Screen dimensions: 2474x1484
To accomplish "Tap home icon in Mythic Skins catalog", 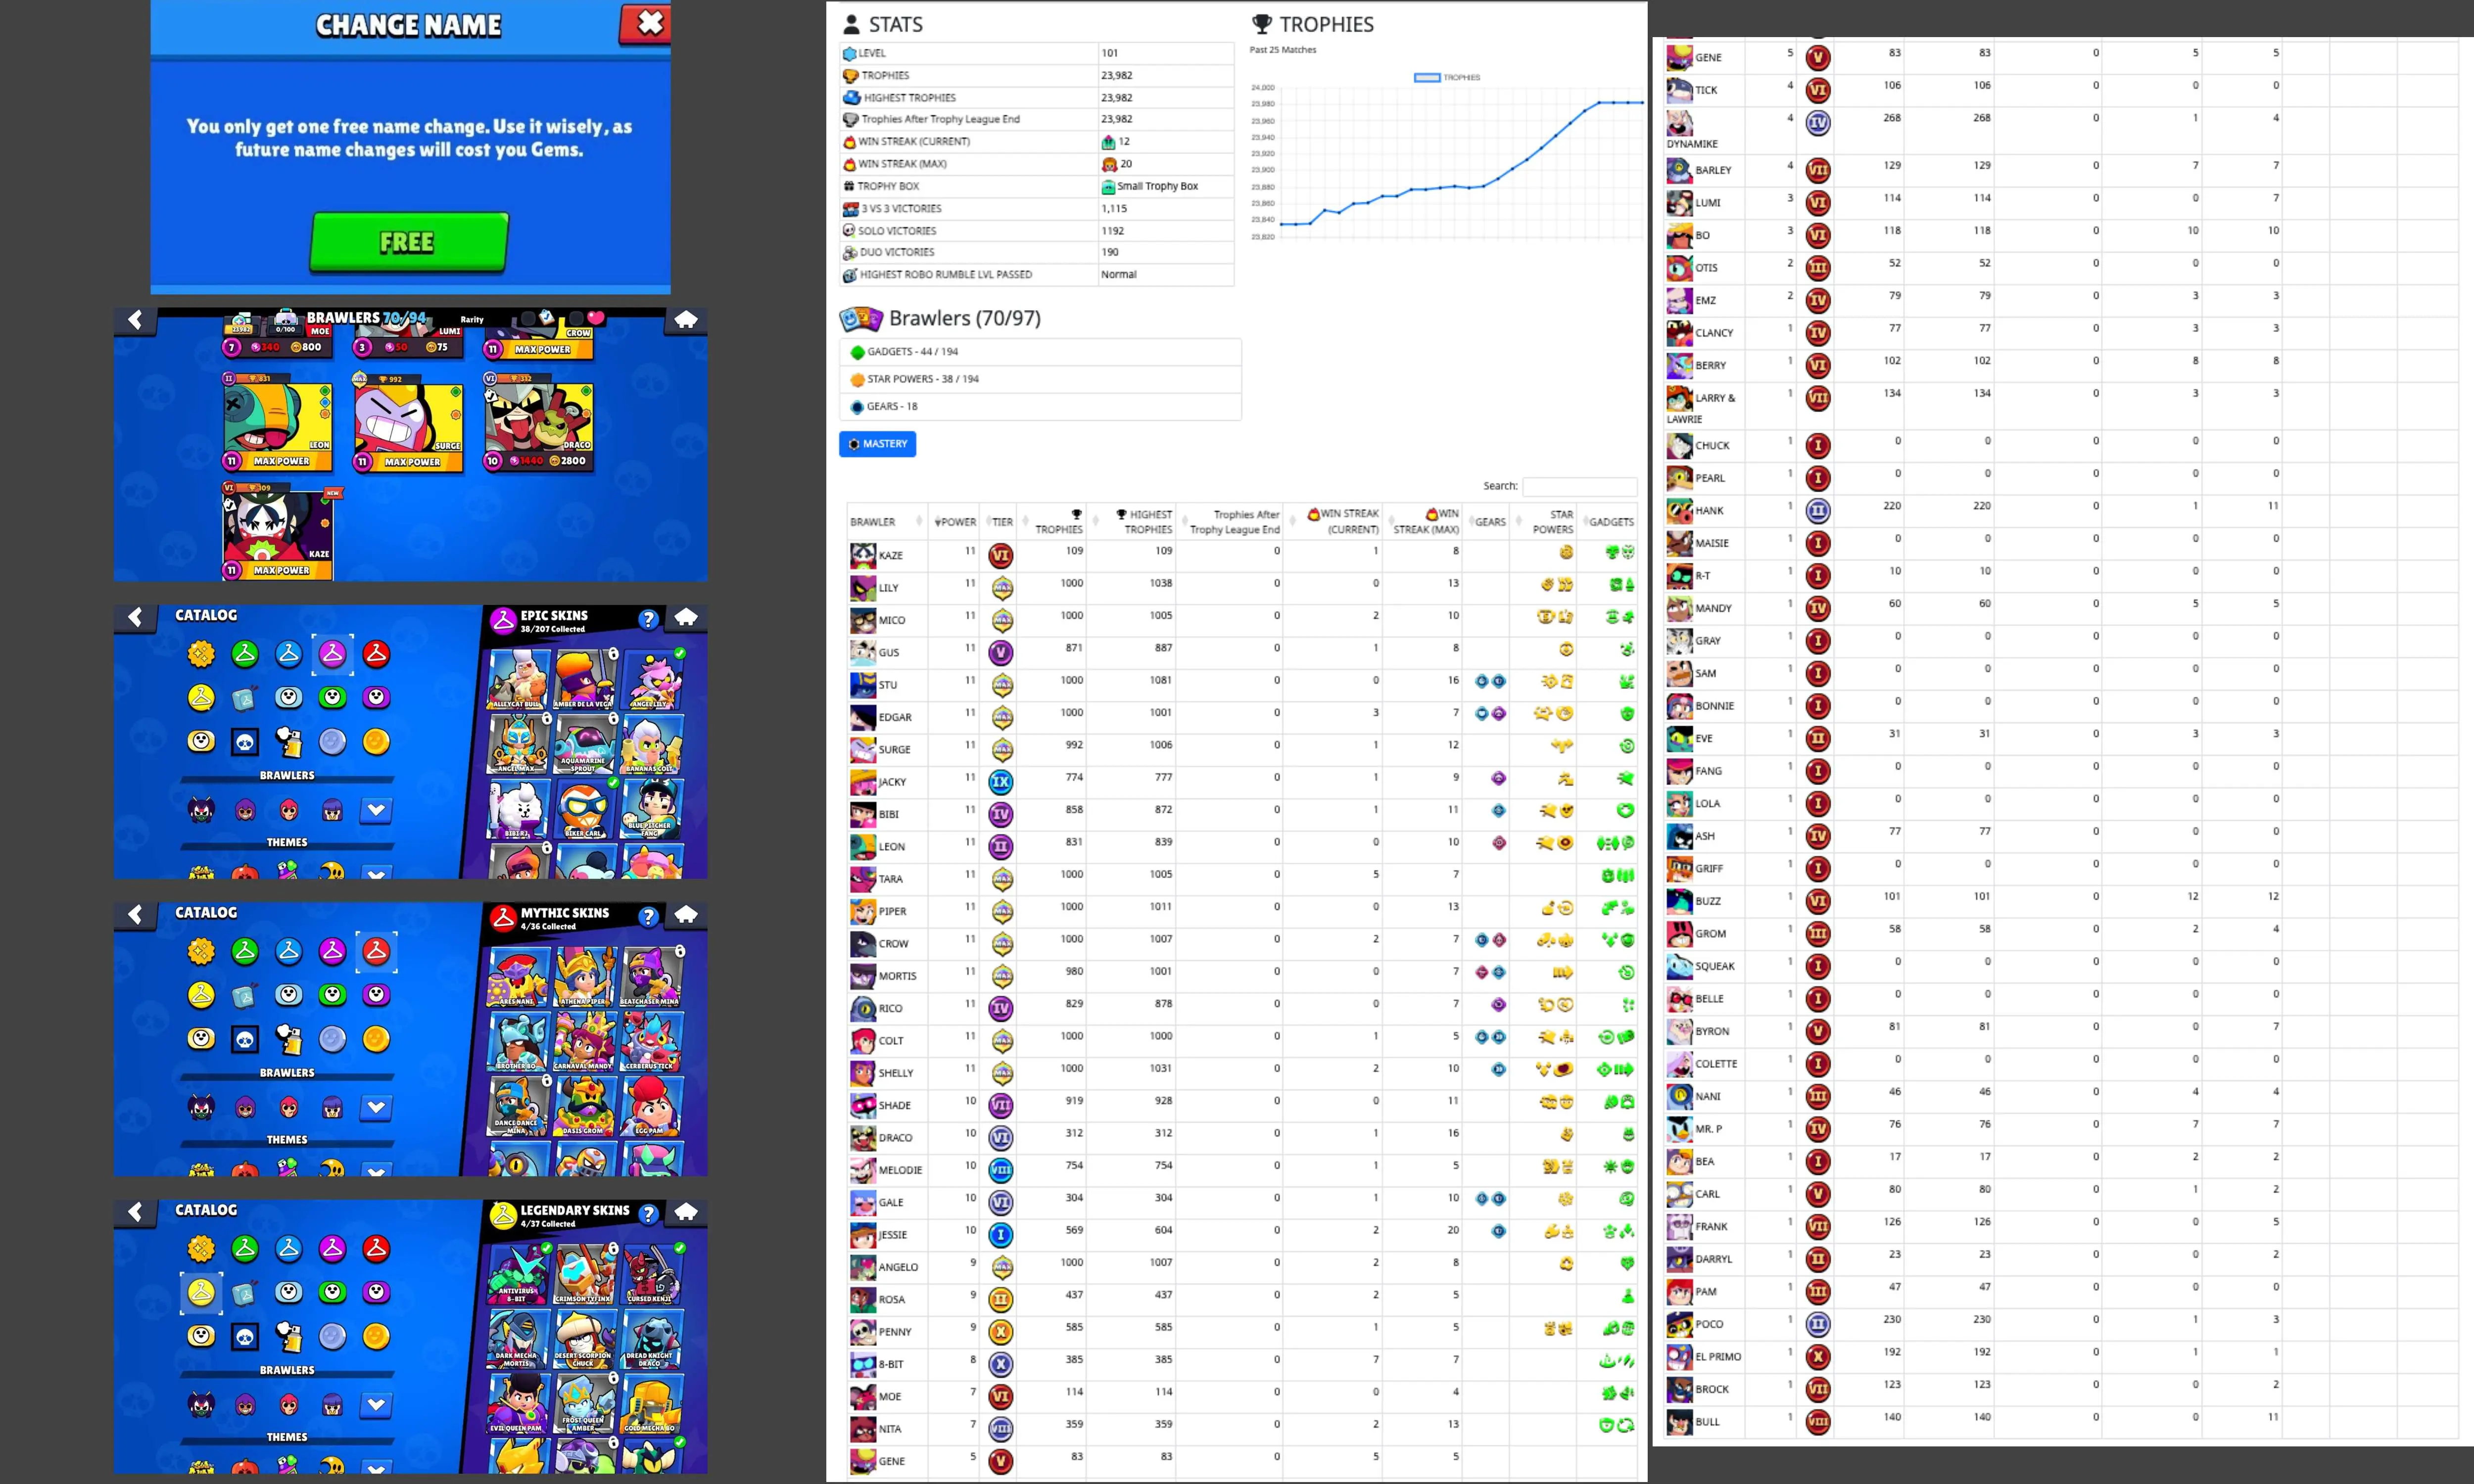I will 686,914.
